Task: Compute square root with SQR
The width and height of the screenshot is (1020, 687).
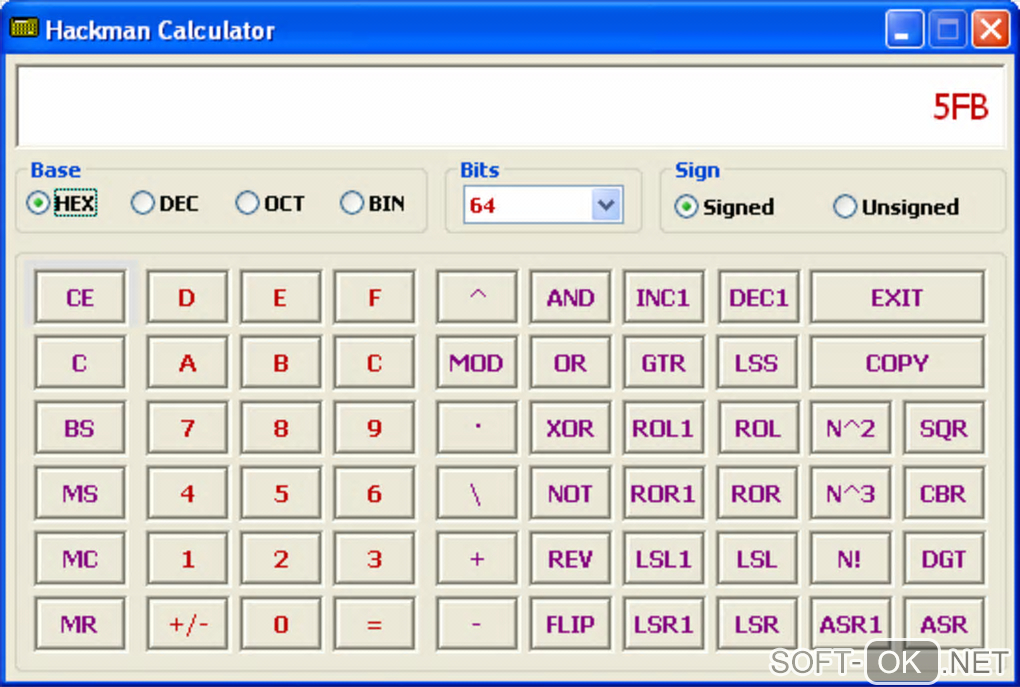Action: click(x=944, y=428)
